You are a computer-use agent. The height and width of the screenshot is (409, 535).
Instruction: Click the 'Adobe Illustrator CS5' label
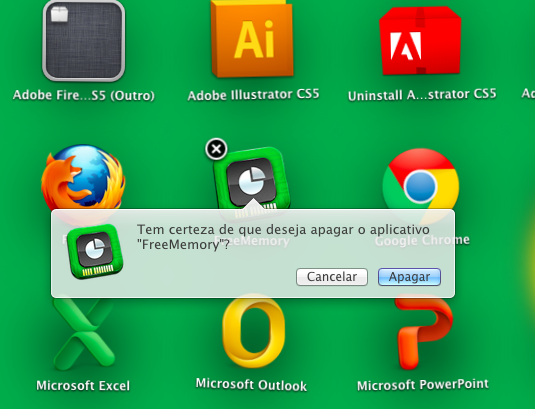[254, 94]
